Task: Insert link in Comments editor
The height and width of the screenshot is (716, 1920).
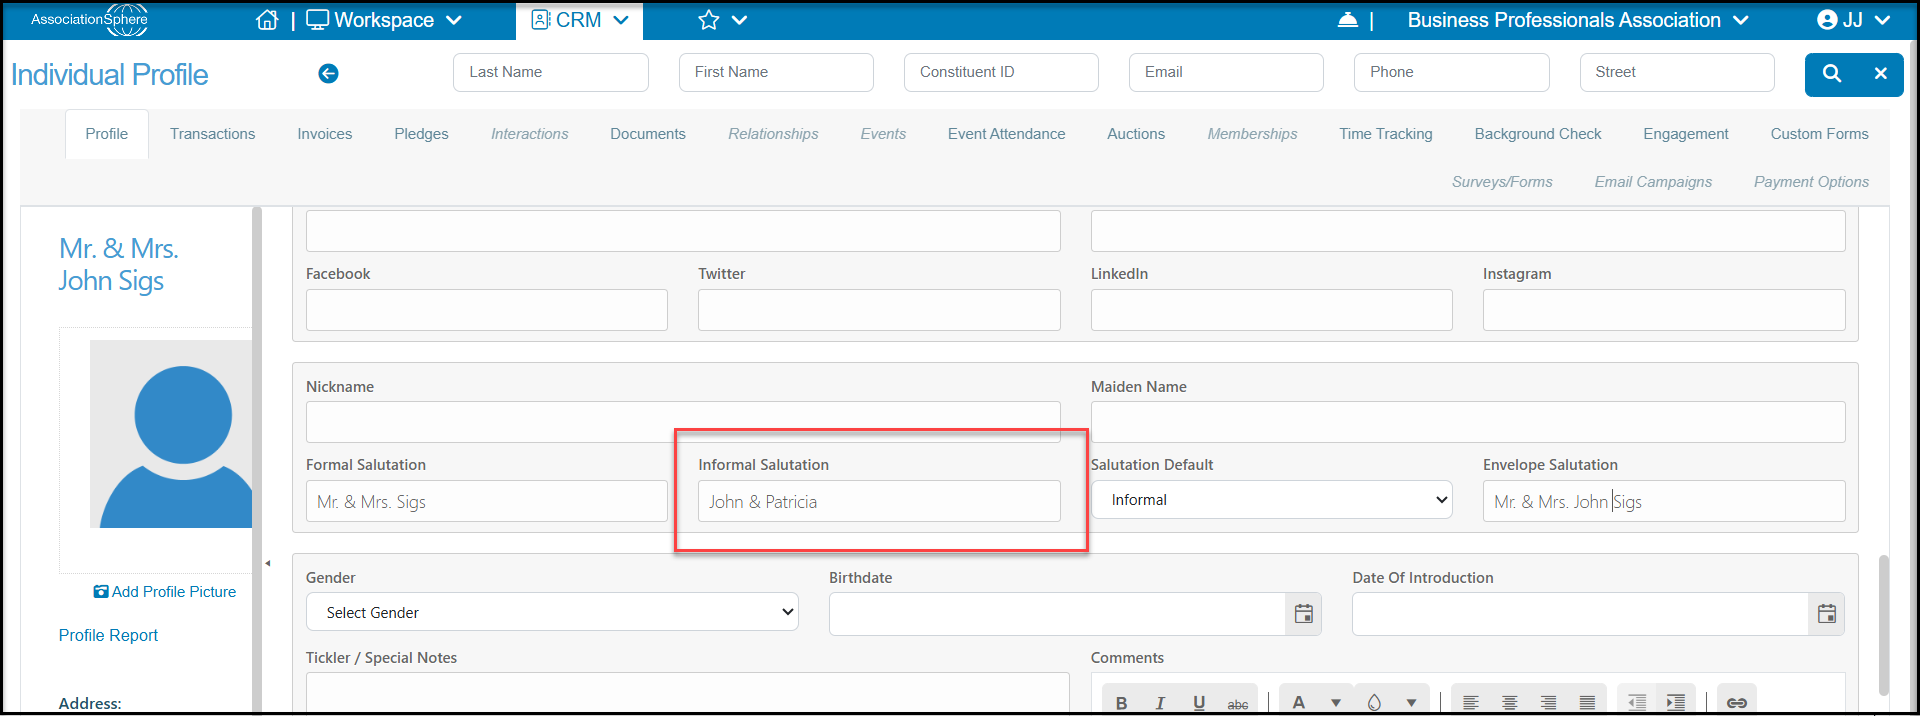Action: (x=1737, y=703)
